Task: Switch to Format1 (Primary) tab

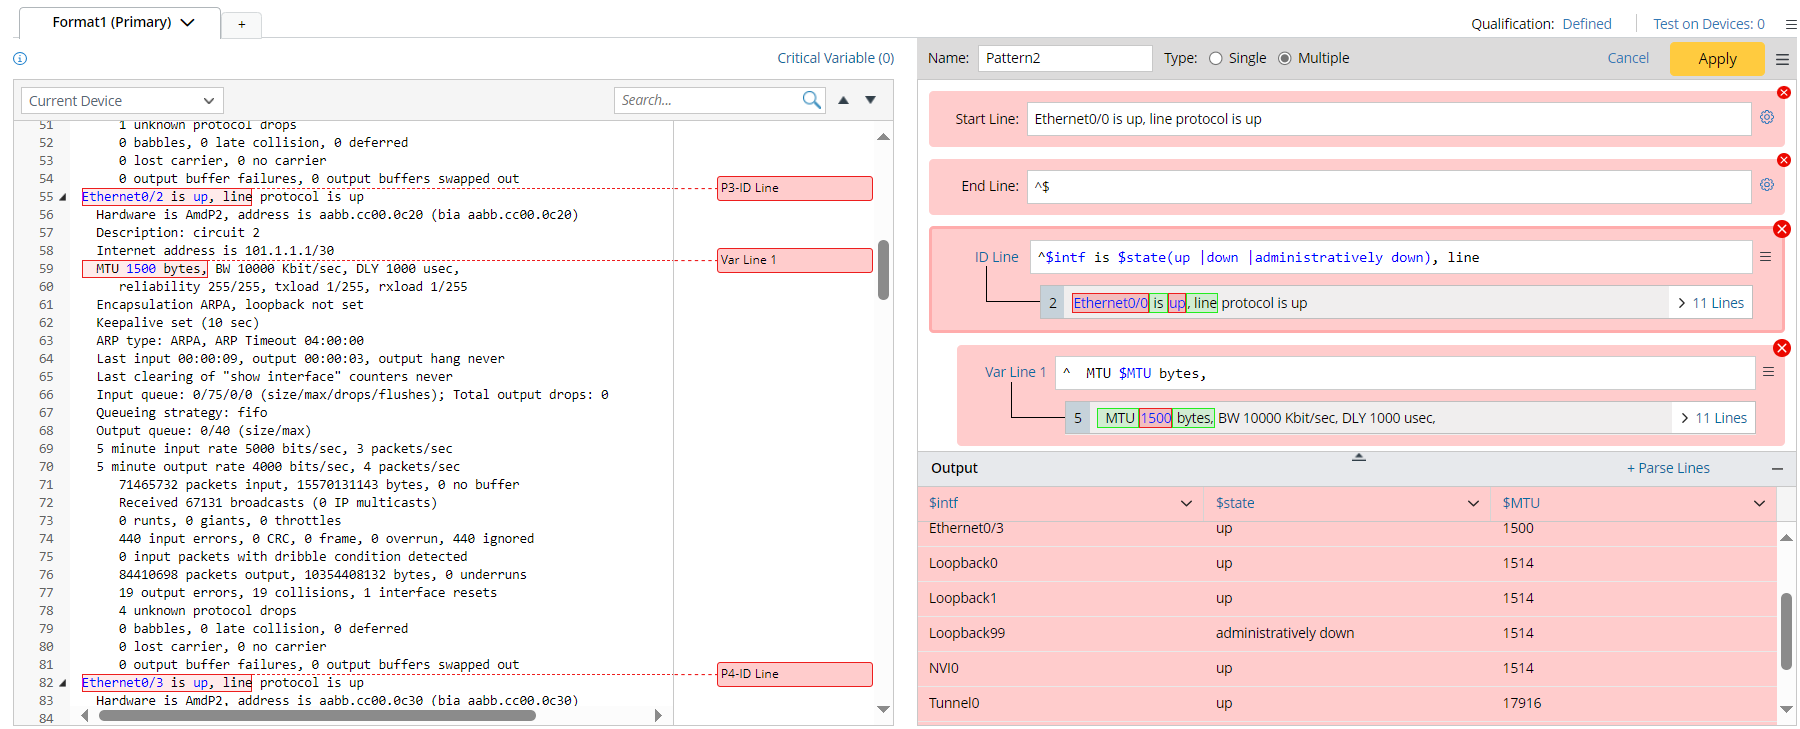Action: tap(112, 22)
